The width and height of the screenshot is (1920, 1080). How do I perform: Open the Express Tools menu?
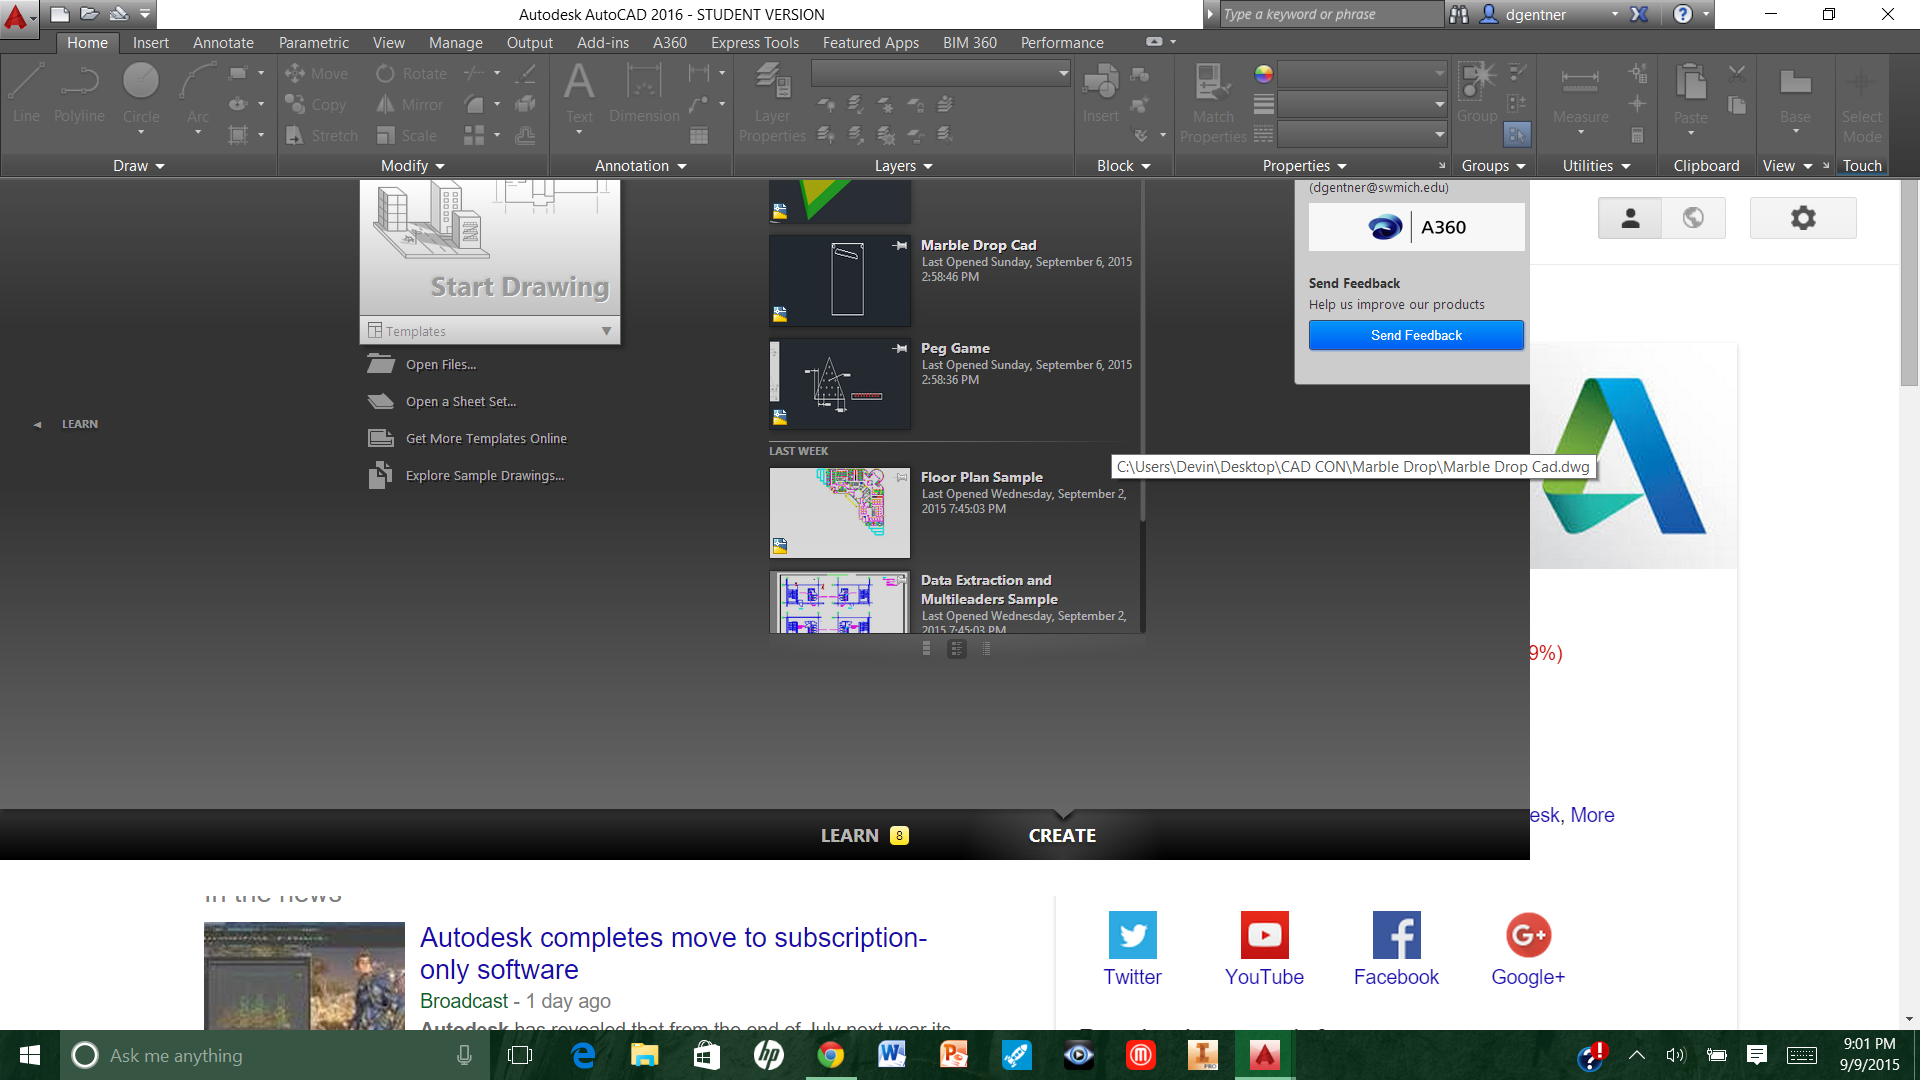point(755,42)
